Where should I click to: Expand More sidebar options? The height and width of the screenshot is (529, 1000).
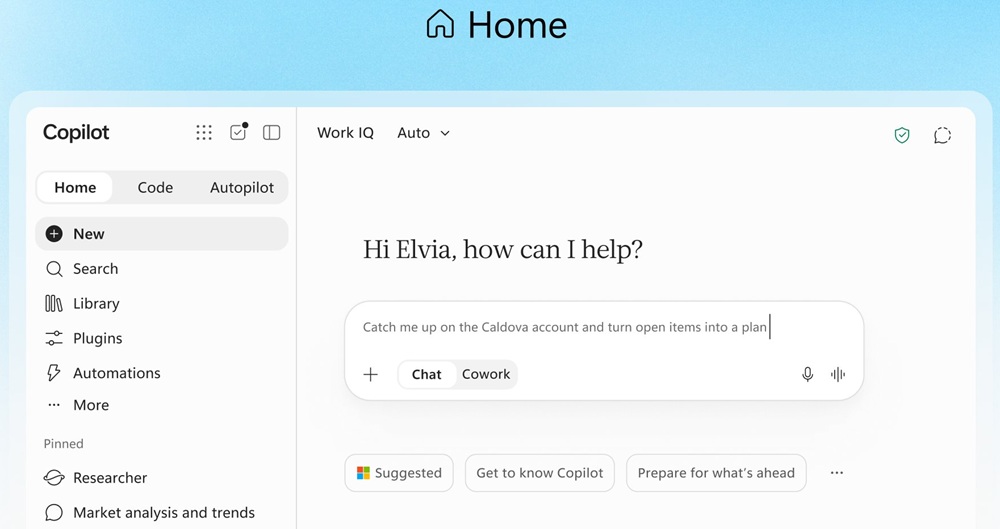161,405
